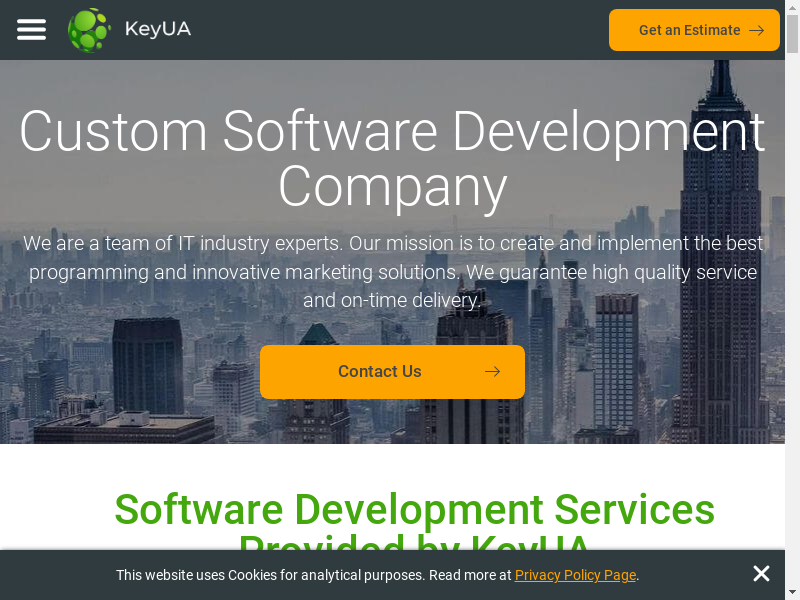The image size is (800, 600).
Task: Click the tall skyscraper in the hero image
Action: [717, 250]
